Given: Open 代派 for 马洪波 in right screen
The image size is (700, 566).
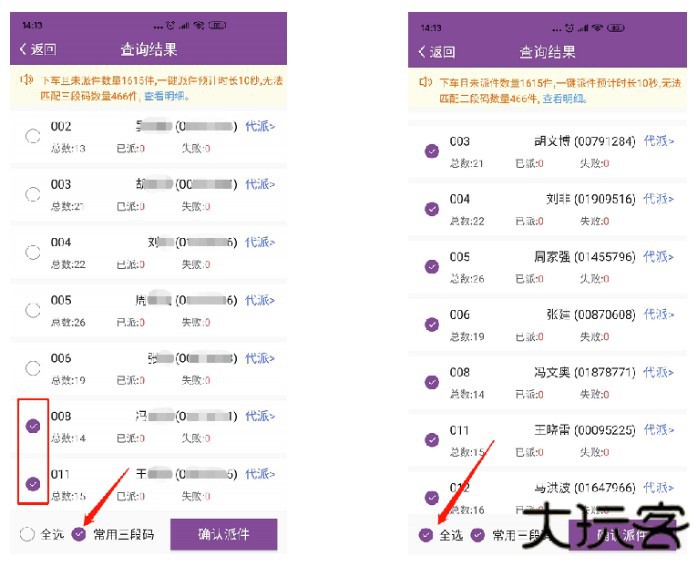Looking at the screenshot, I should (658, 487).
